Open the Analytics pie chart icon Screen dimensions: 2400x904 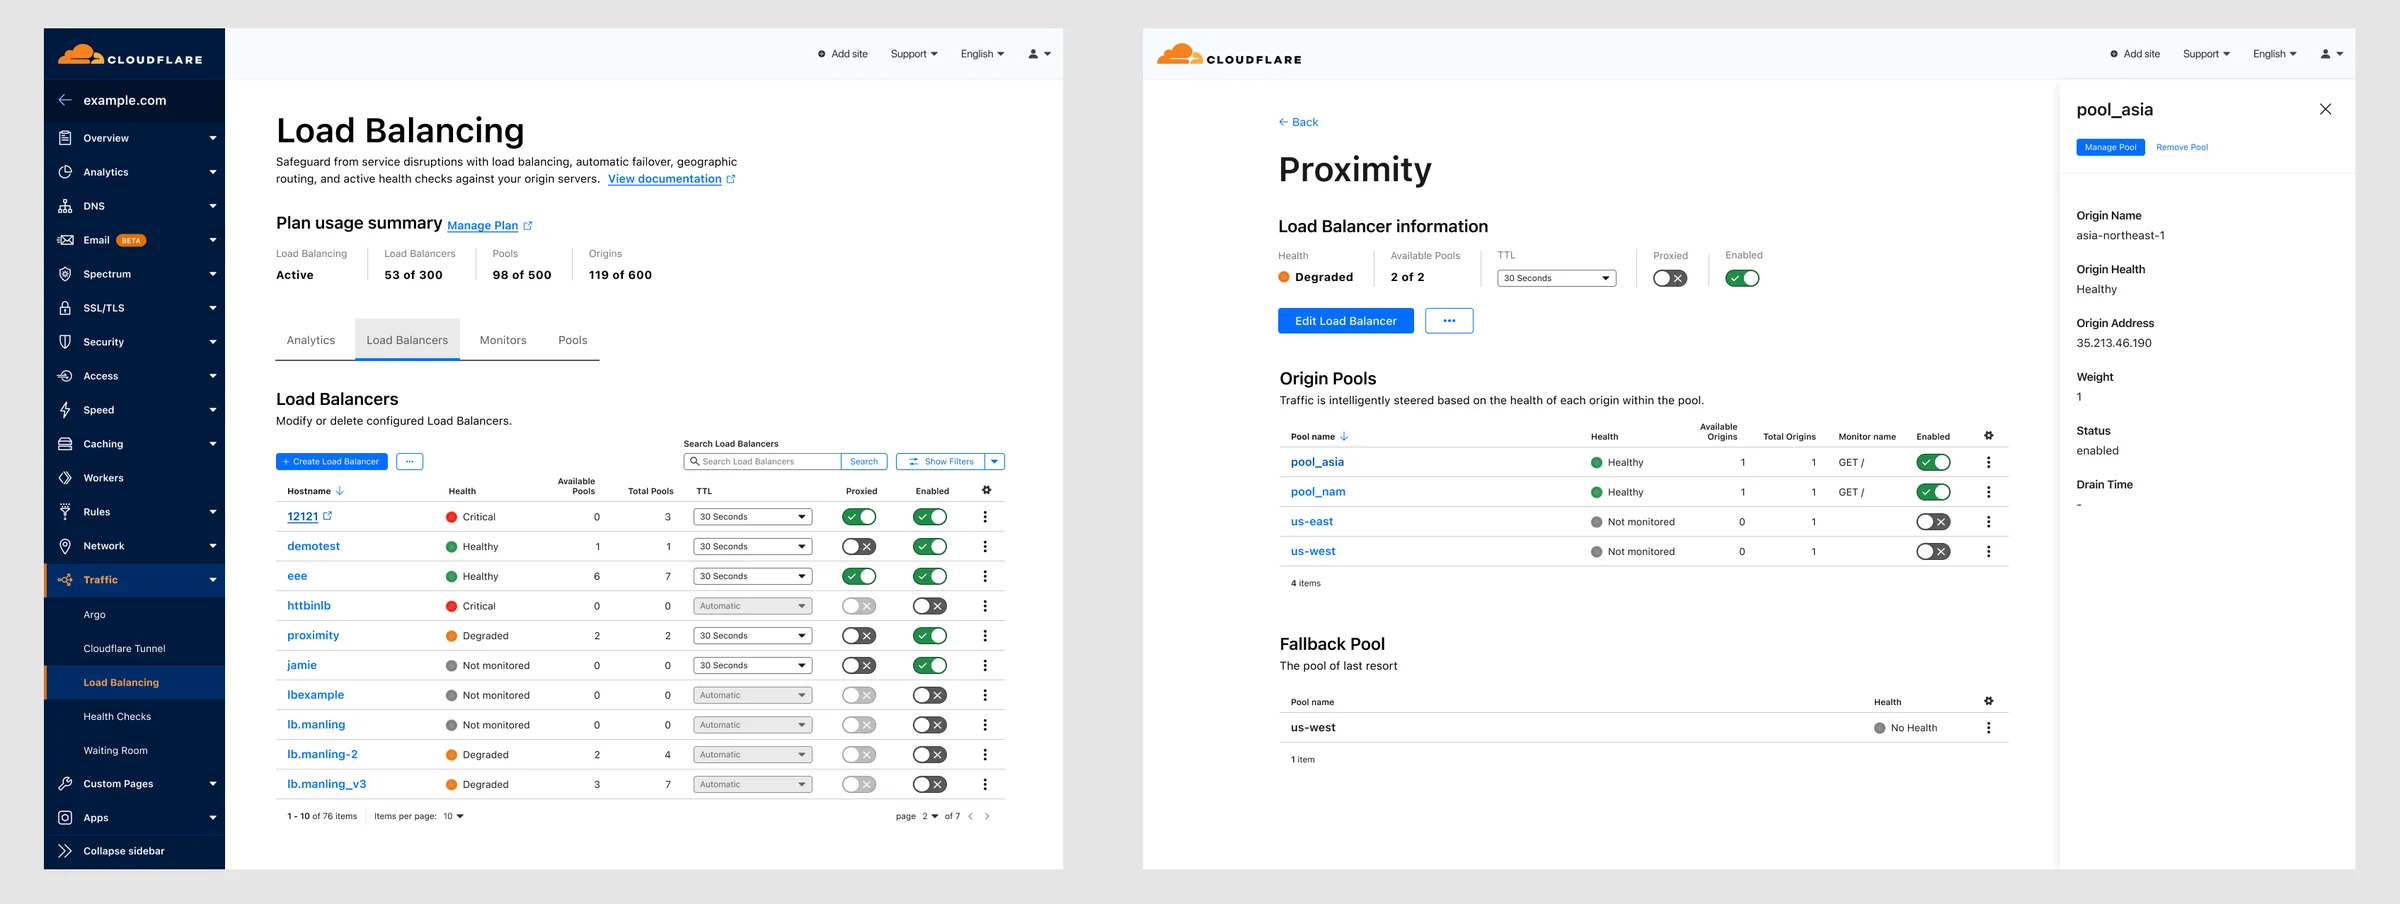65,172
